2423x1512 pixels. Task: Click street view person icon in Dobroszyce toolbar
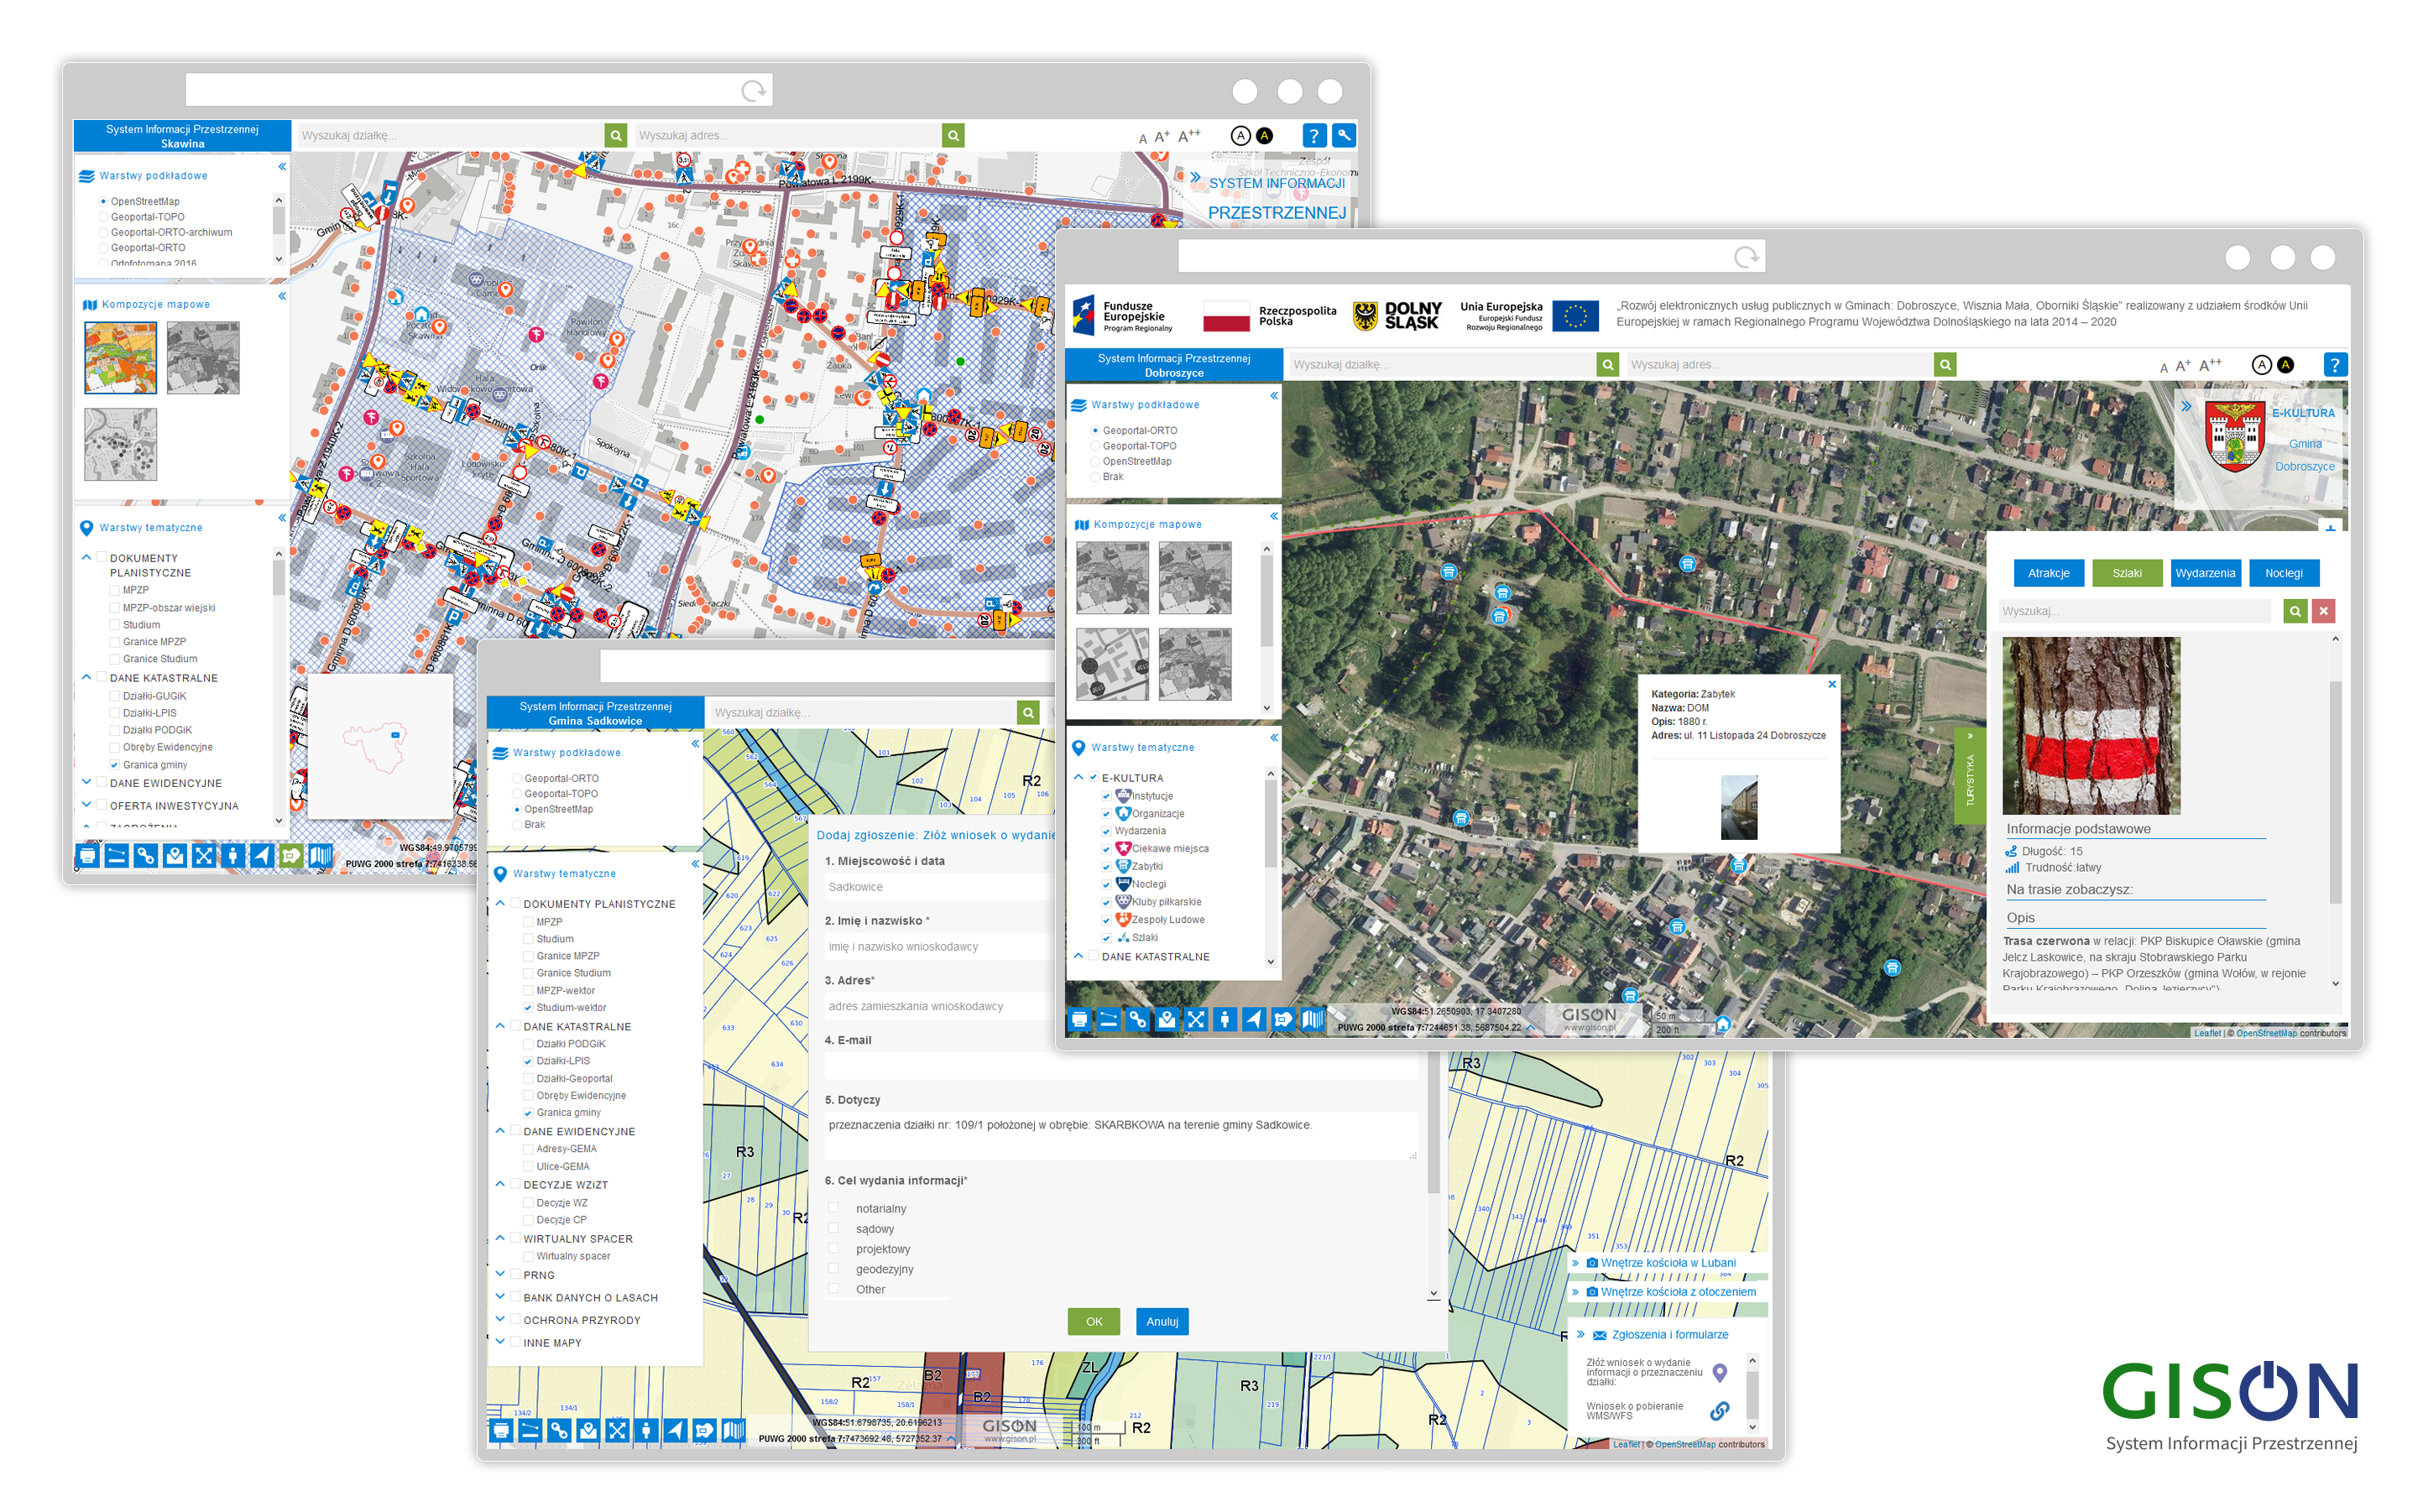[1225, 1020]
